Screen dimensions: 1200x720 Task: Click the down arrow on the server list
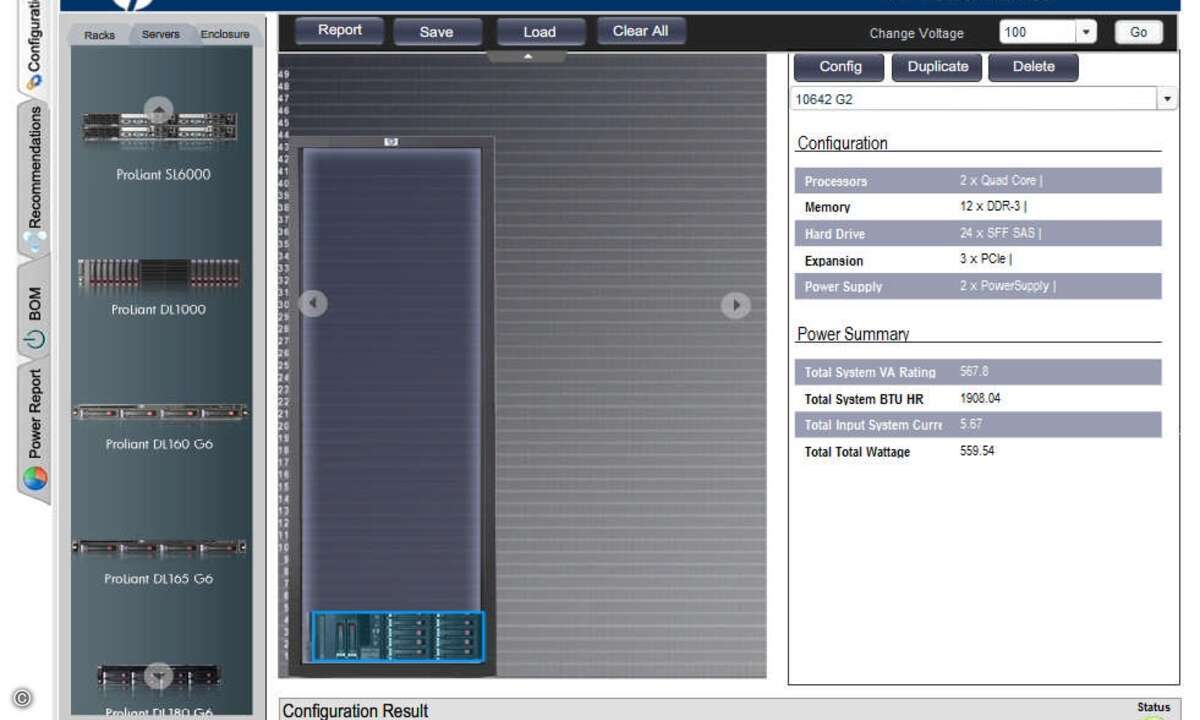(159, 676)
